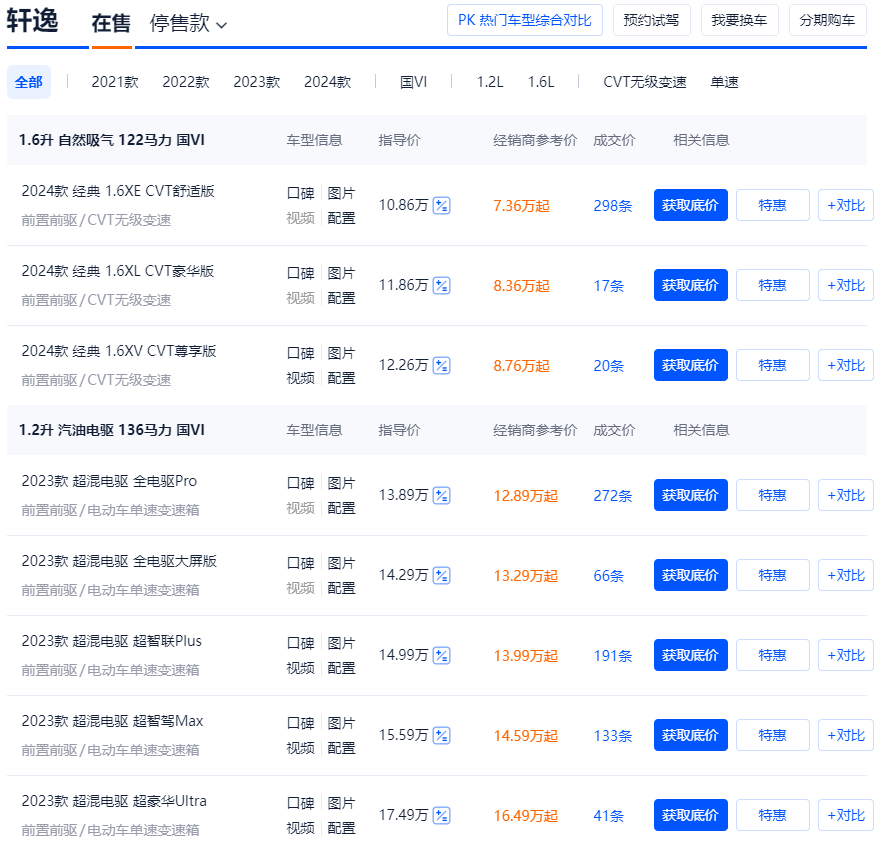Click 特惠 for 超智驾Max
This screenshot has height=845, width=884.
pos(773,735)
